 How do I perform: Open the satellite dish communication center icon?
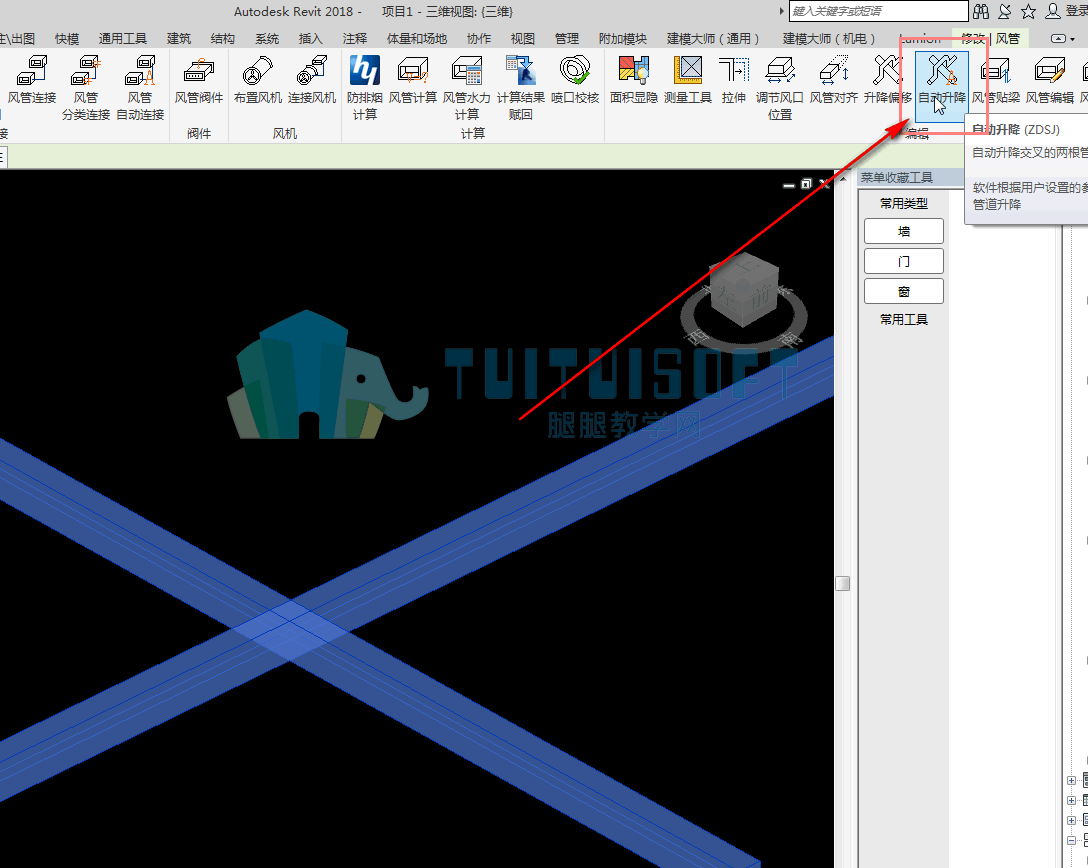pos(1005,11)
